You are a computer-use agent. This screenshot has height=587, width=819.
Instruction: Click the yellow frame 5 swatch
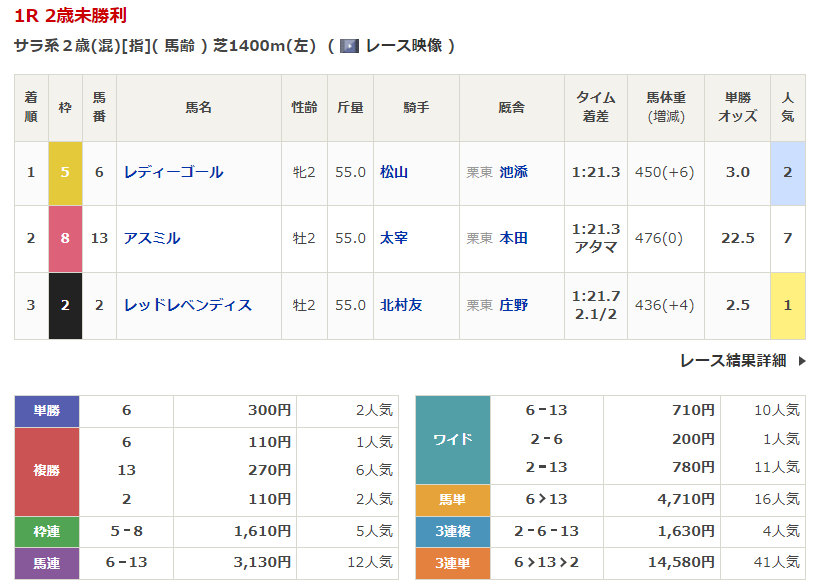pyautogui.click(x=65, y=172)
